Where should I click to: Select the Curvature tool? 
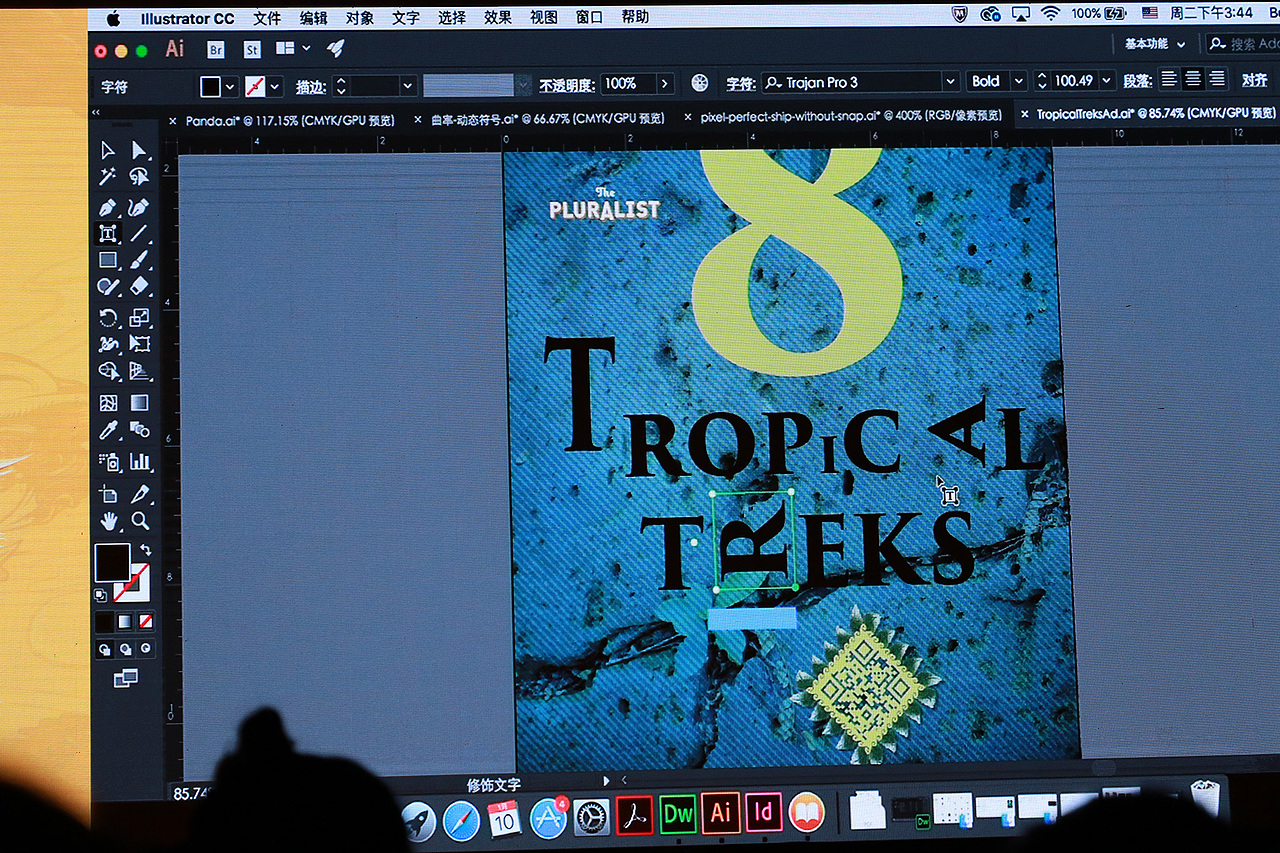point(139,207)
